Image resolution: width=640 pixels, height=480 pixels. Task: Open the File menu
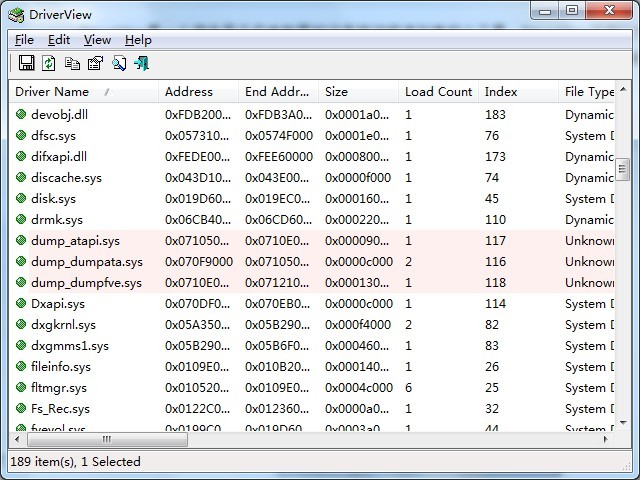pyautogui.click(x=24, y=40)
